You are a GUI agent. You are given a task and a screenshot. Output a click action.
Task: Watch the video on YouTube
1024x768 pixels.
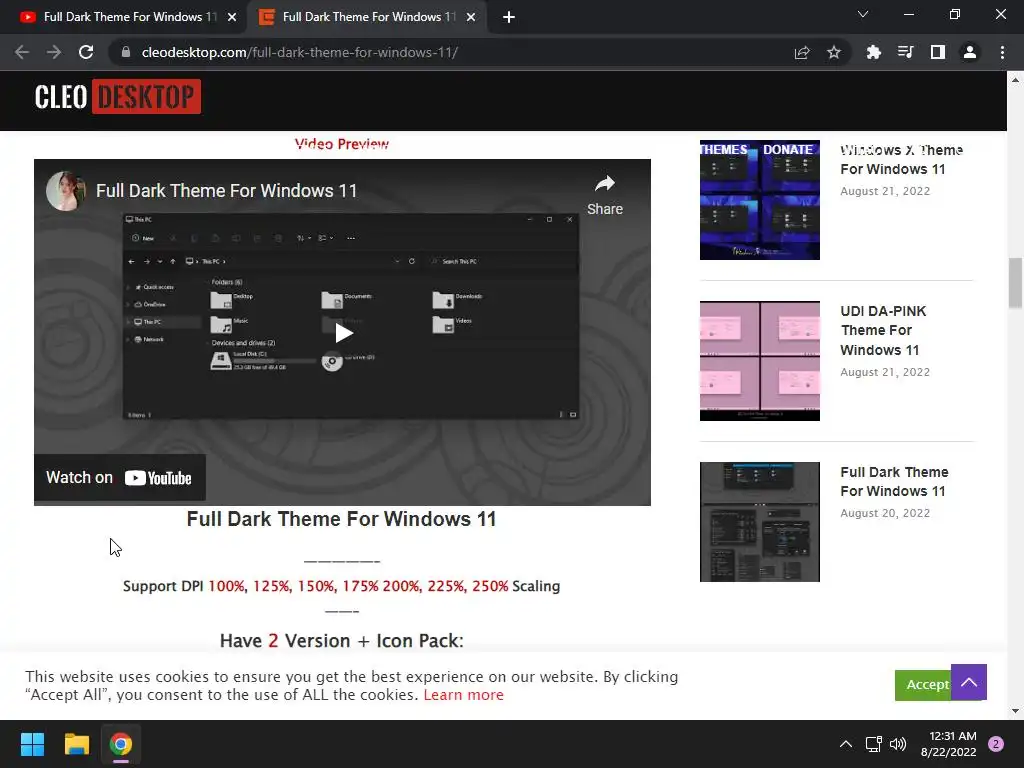click(120, 478)
